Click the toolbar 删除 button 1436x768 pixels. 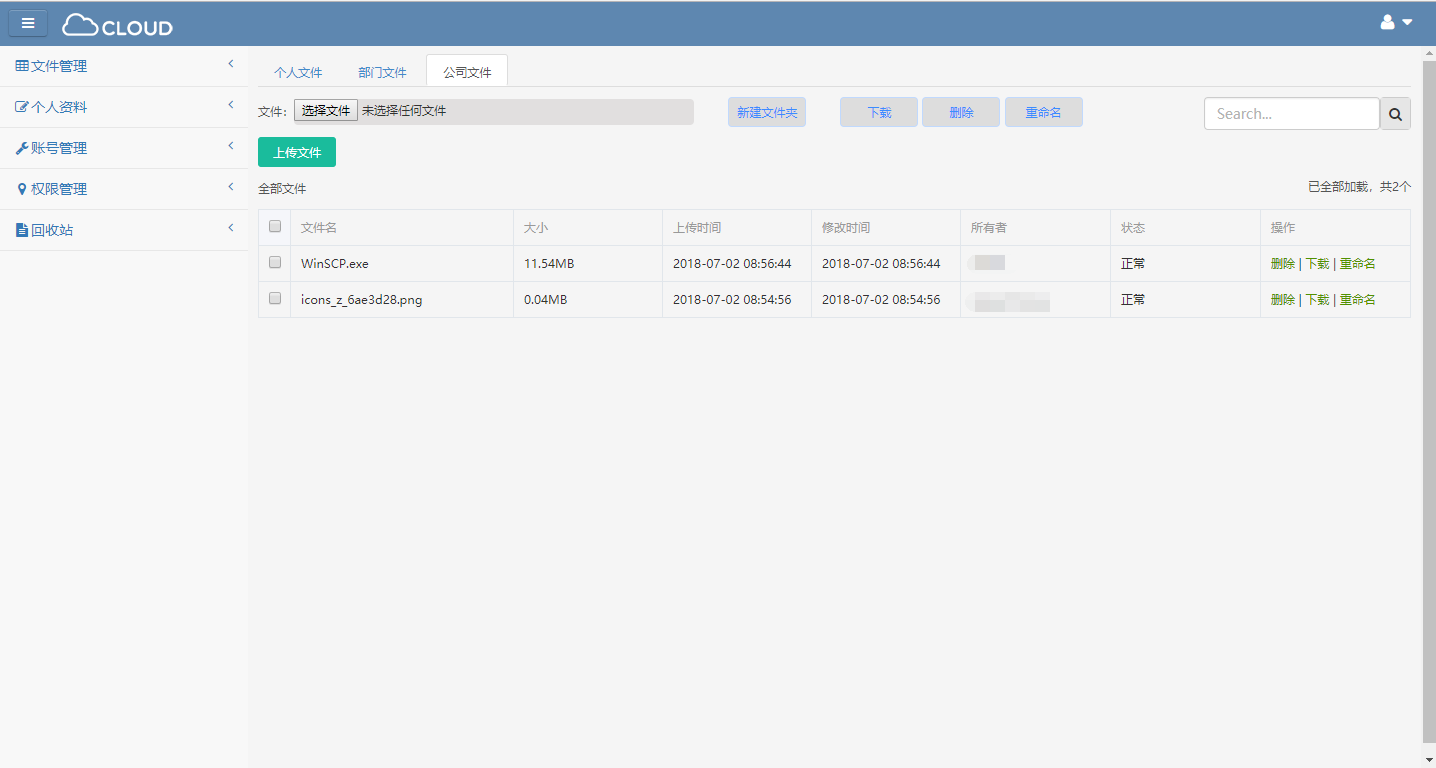click(961, 112)
